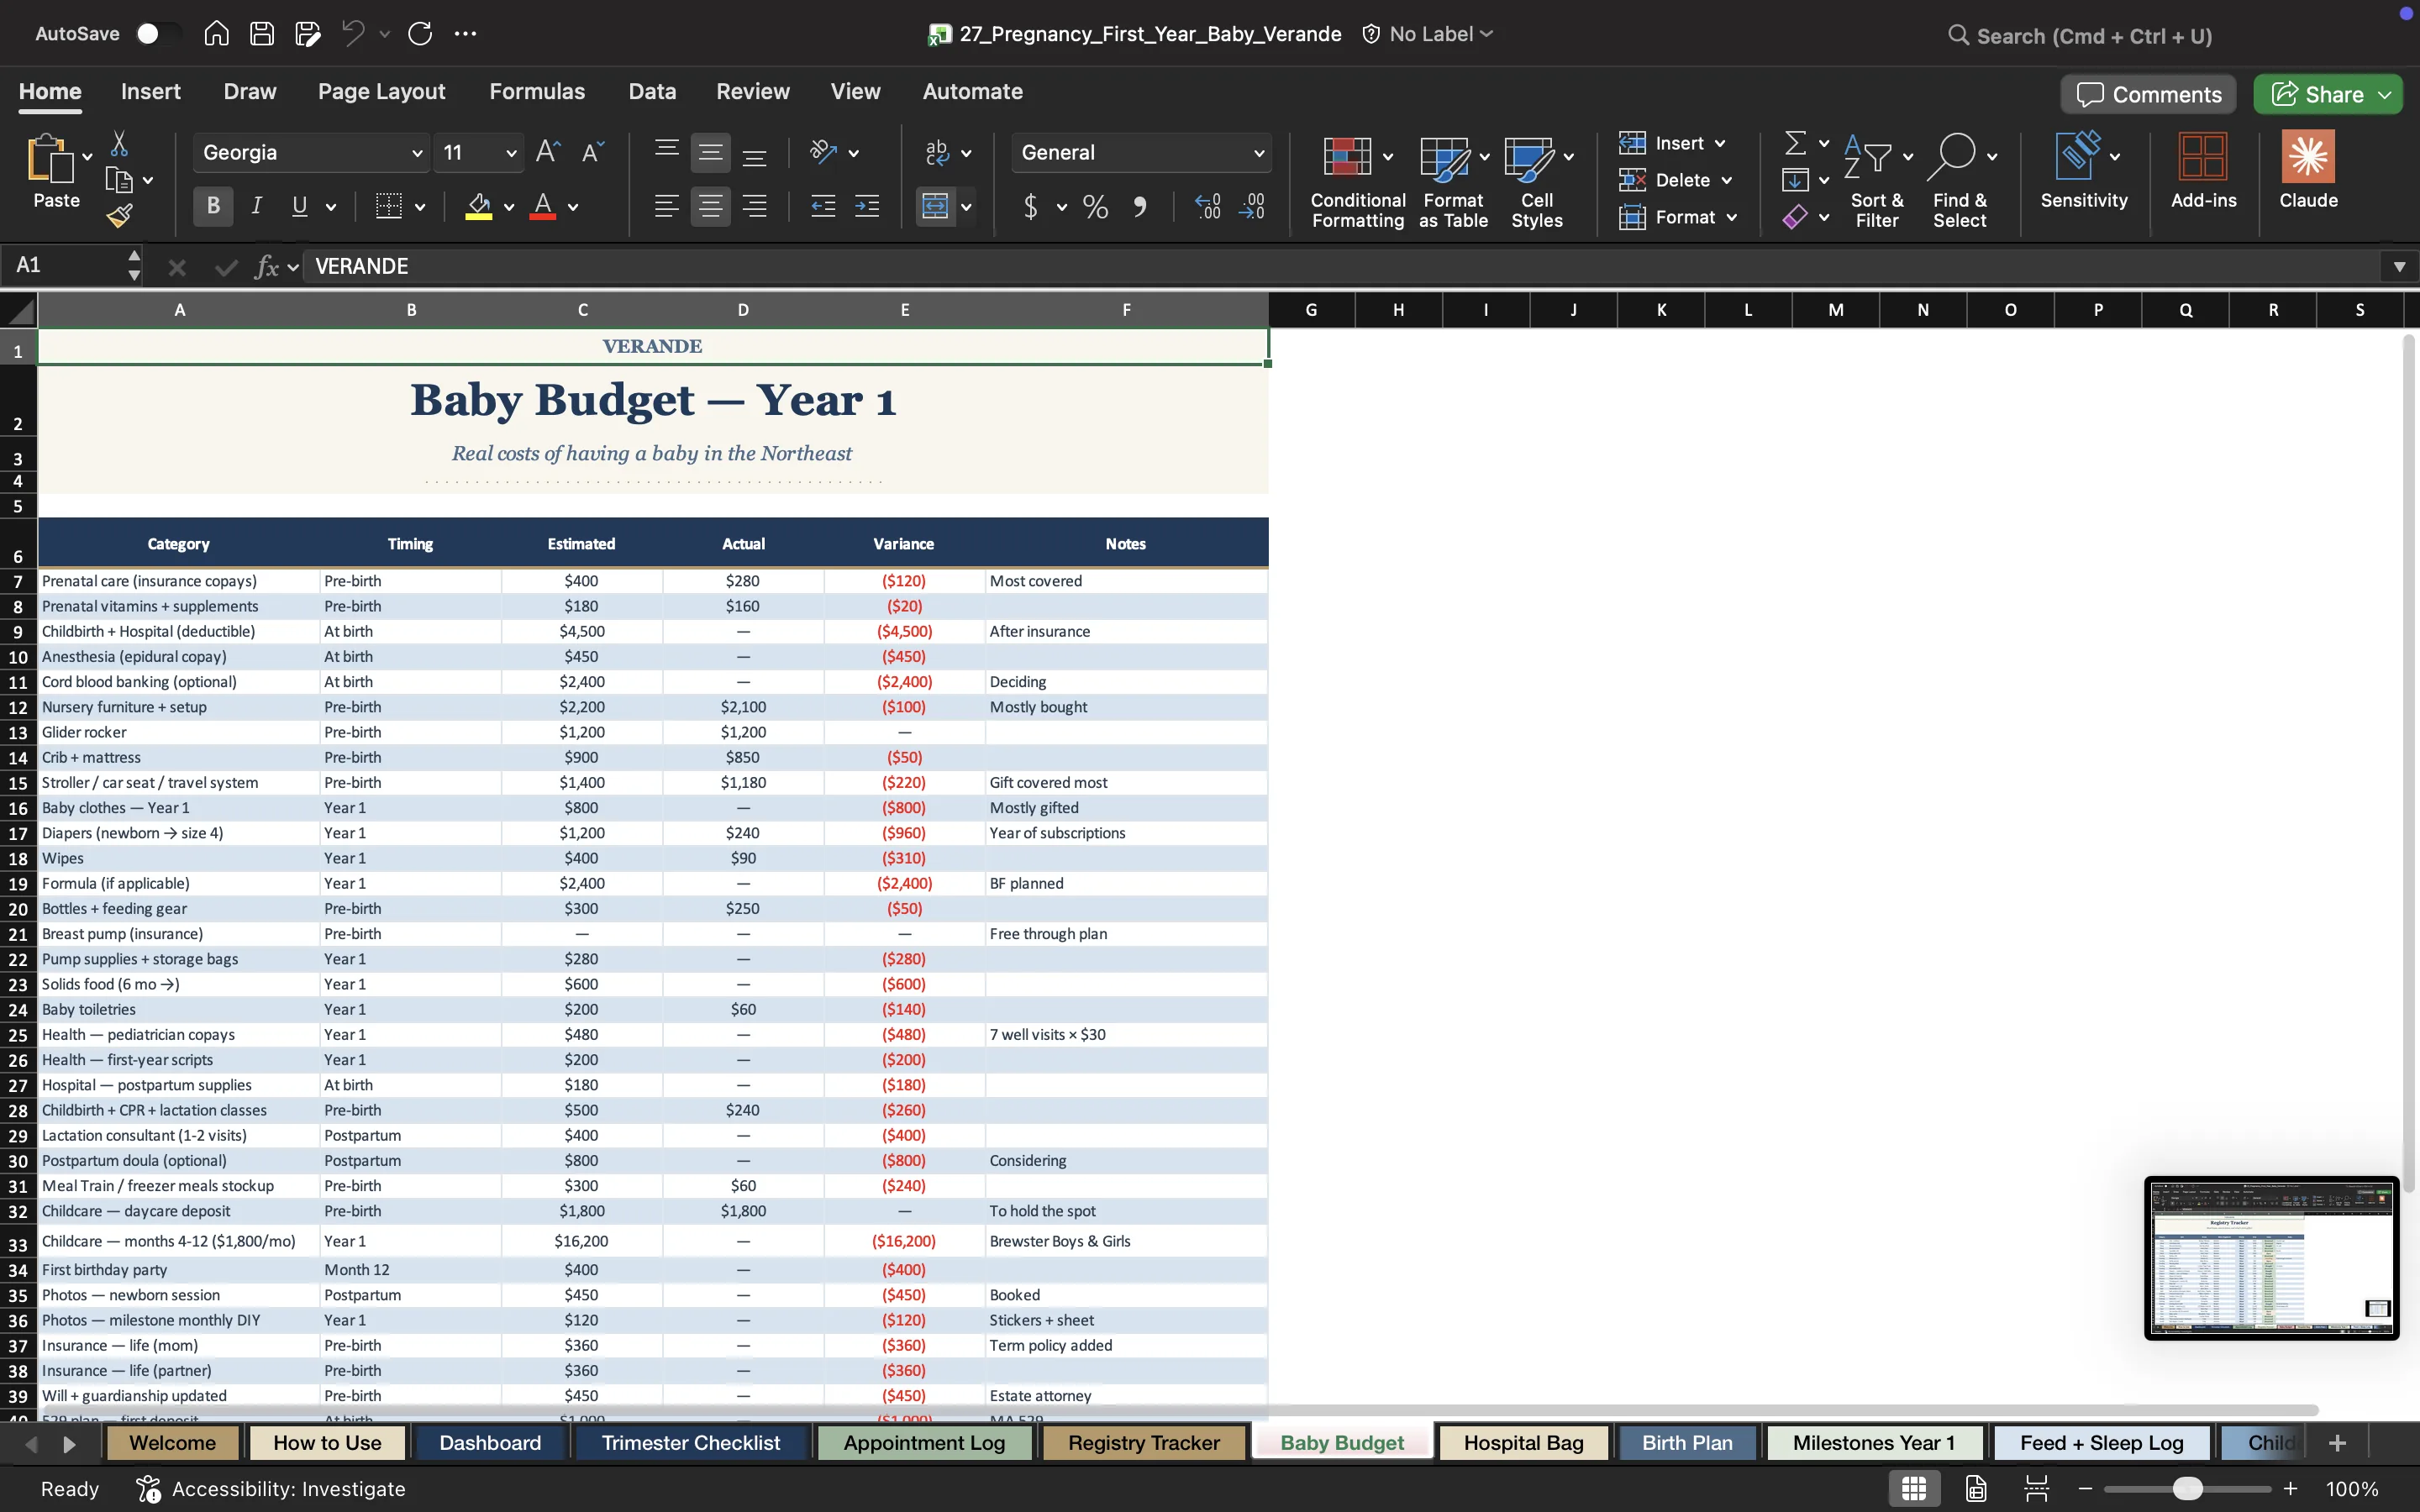
Task: Click the Comma Style icon
Action: click(x=1139, y=207)
